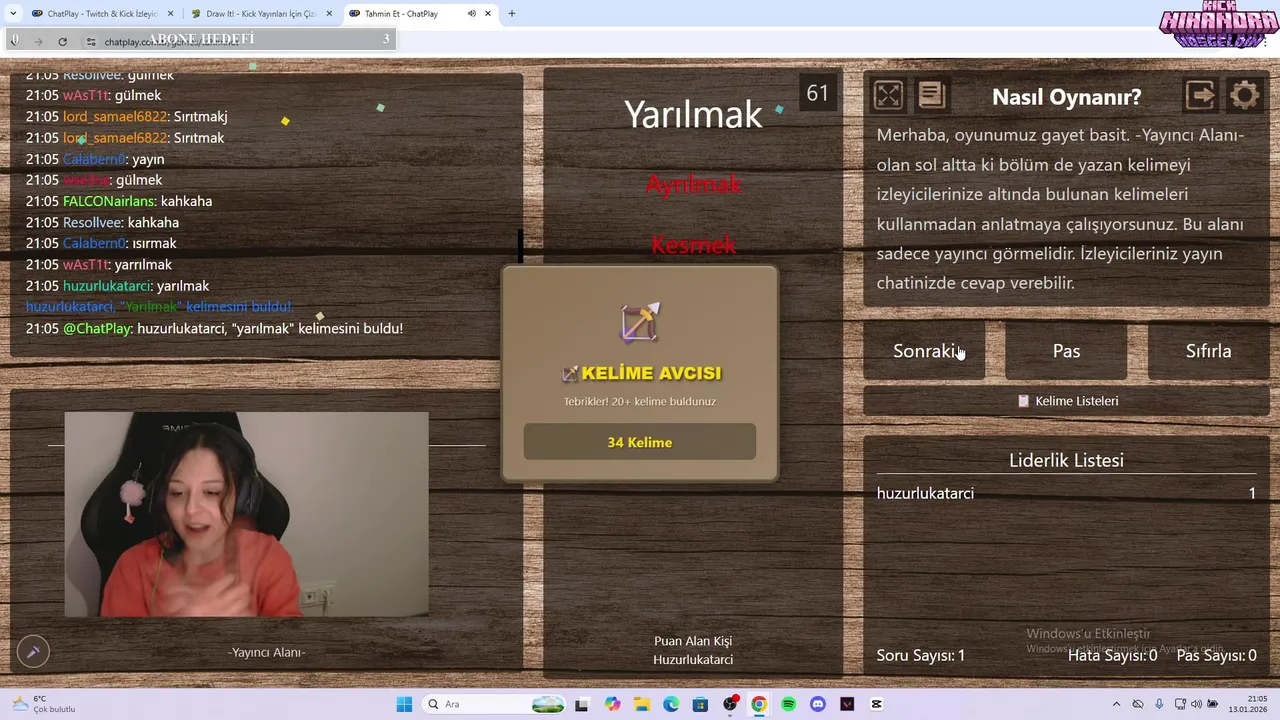Open CapCut from taskbar
The image size is (1280, 720).
(x=877, y=704)
